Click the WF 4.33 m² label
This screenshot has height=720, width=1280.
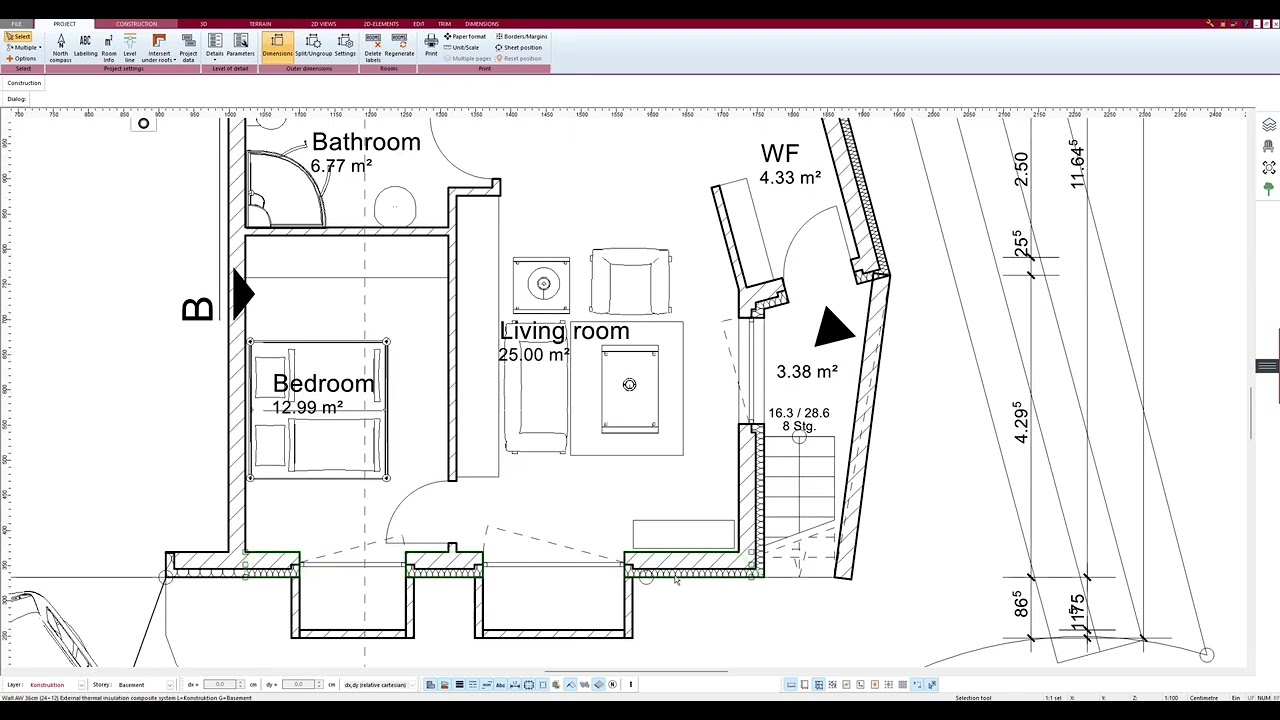pyautogui.click(x=789, y=165)
